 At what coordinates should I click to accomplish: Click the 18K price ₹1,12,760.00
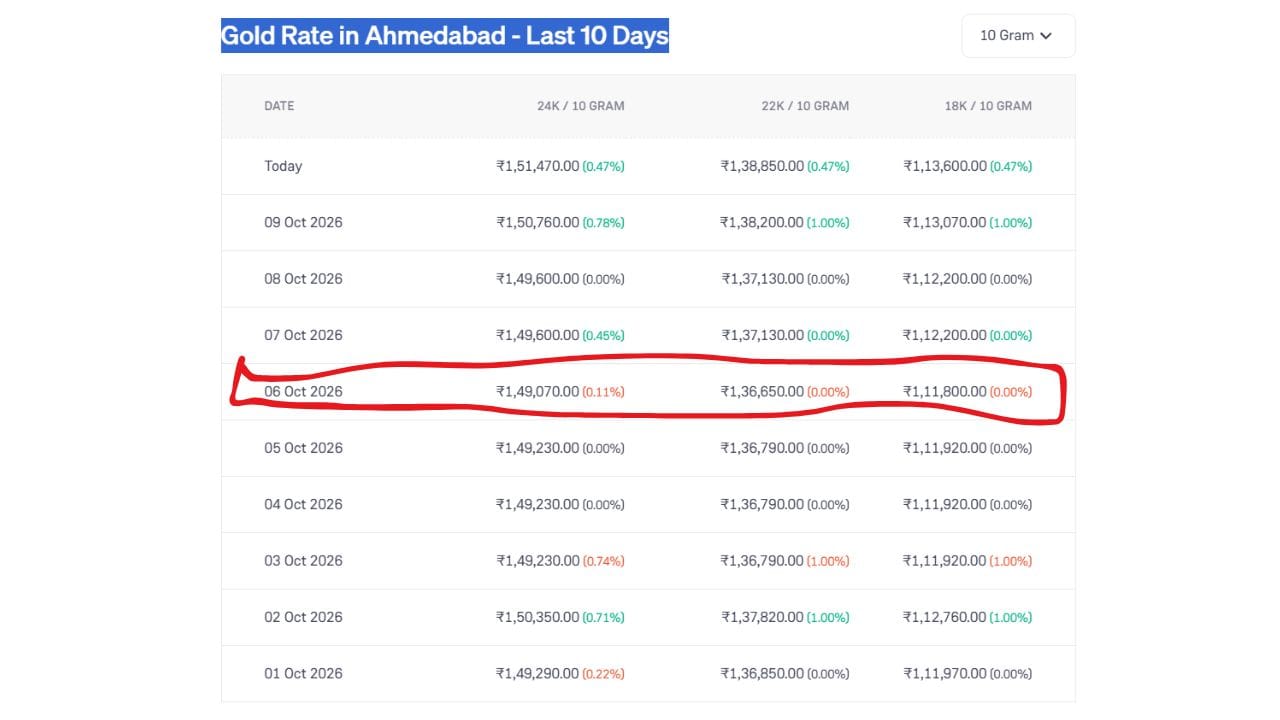[x=945, y=617]
